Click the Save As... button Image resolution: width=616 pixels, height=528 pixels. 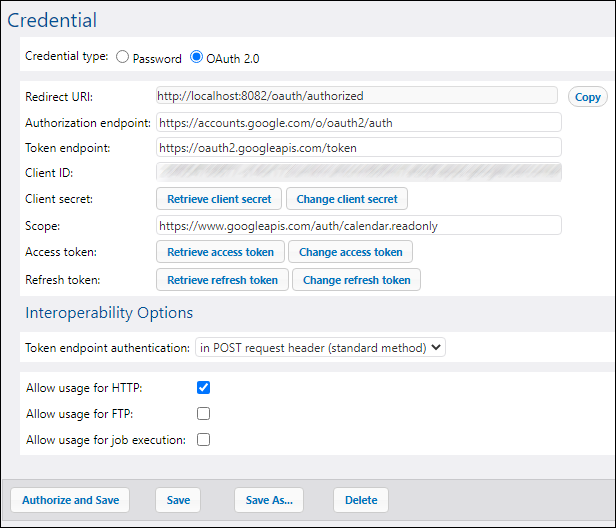click(269, 500)
